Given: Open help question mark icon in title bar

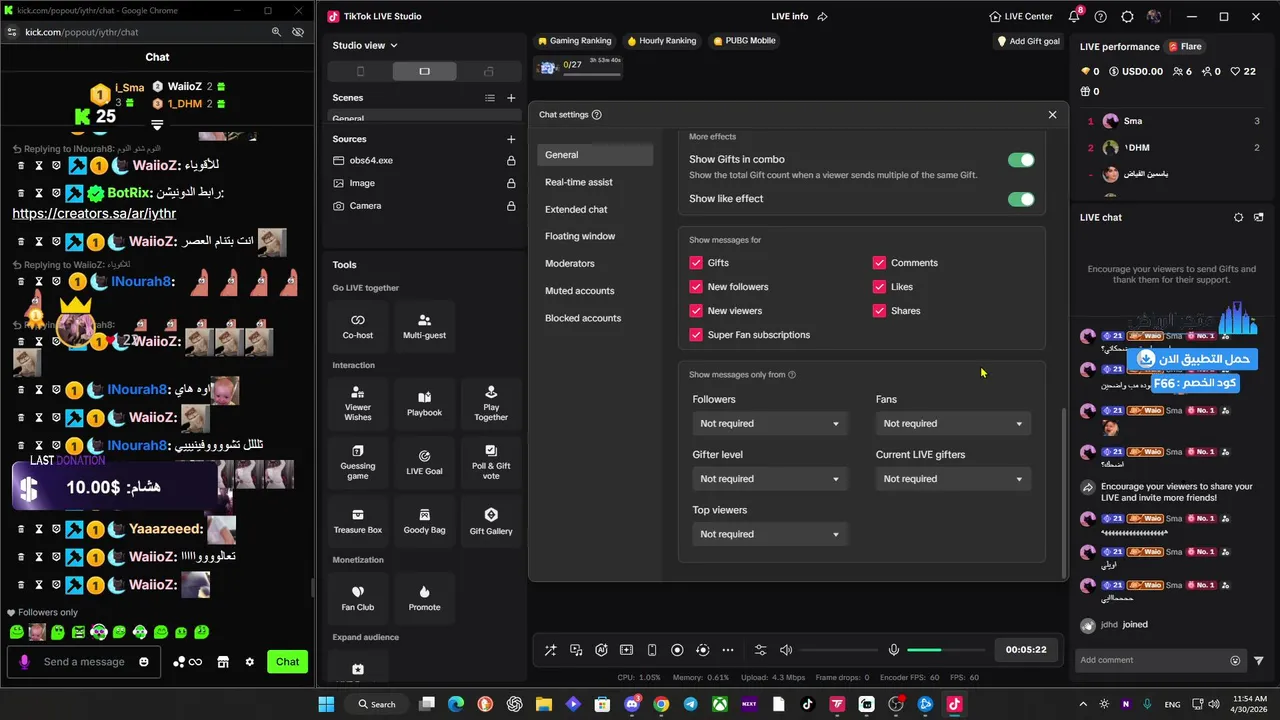Looking at the screenshot, I should (1101, 16).
